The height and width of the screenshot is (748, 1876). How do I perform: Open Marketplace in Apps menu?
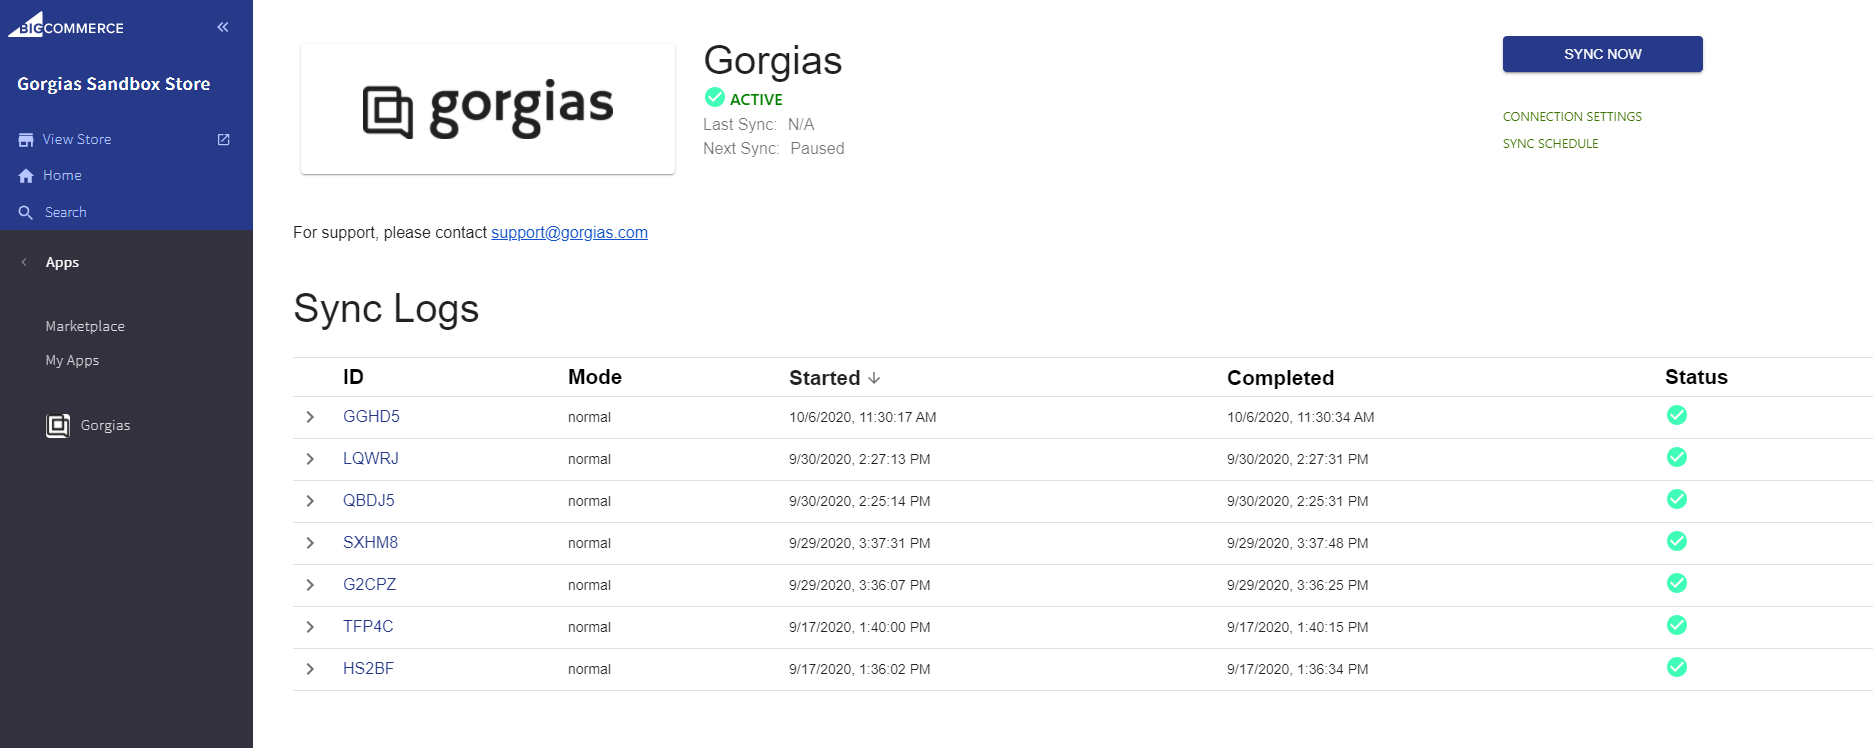(x=85, y=326)
